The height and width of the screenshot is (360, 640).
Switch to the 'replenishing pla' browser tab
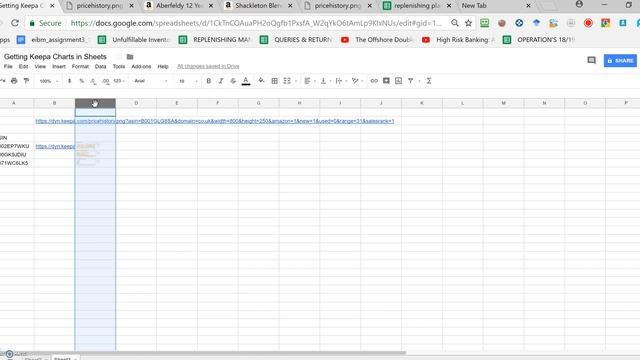417,6
